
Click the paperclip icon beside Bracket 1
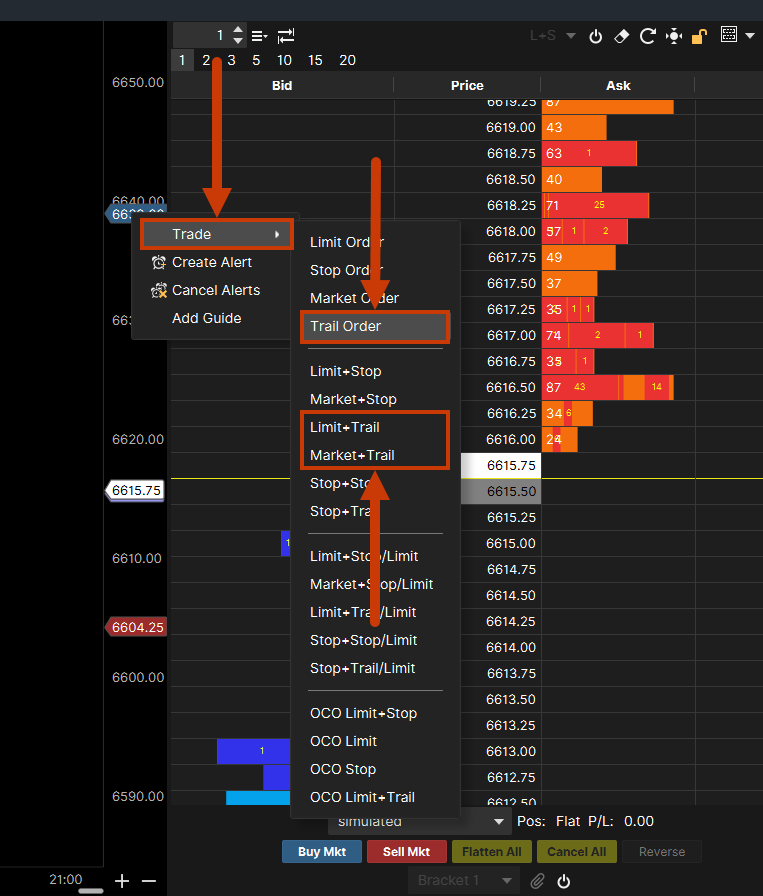[x=537, y=881]
